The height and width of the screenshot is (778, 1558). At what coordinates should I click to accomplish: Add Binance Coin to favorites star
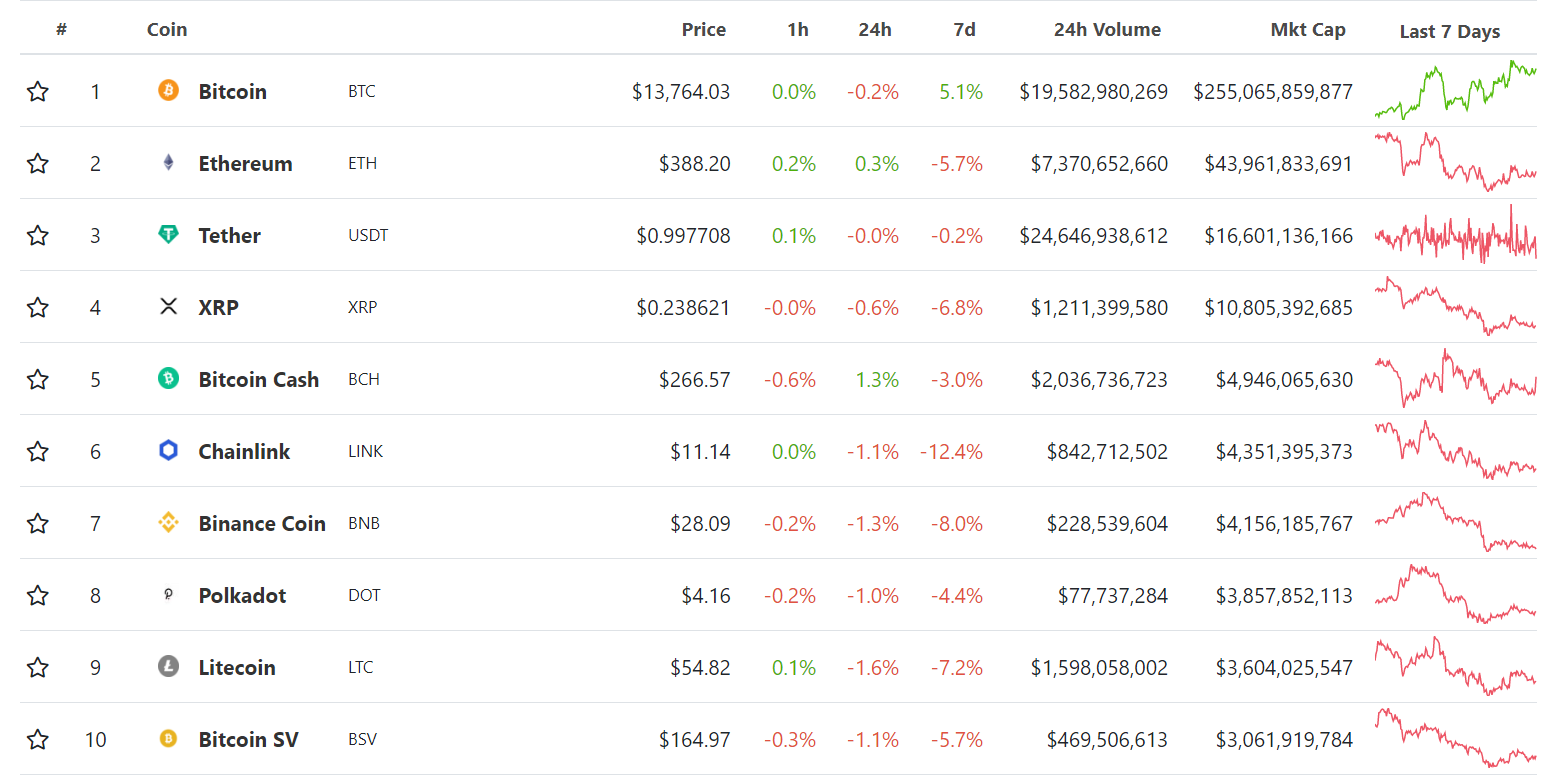[x=38, y=524]
